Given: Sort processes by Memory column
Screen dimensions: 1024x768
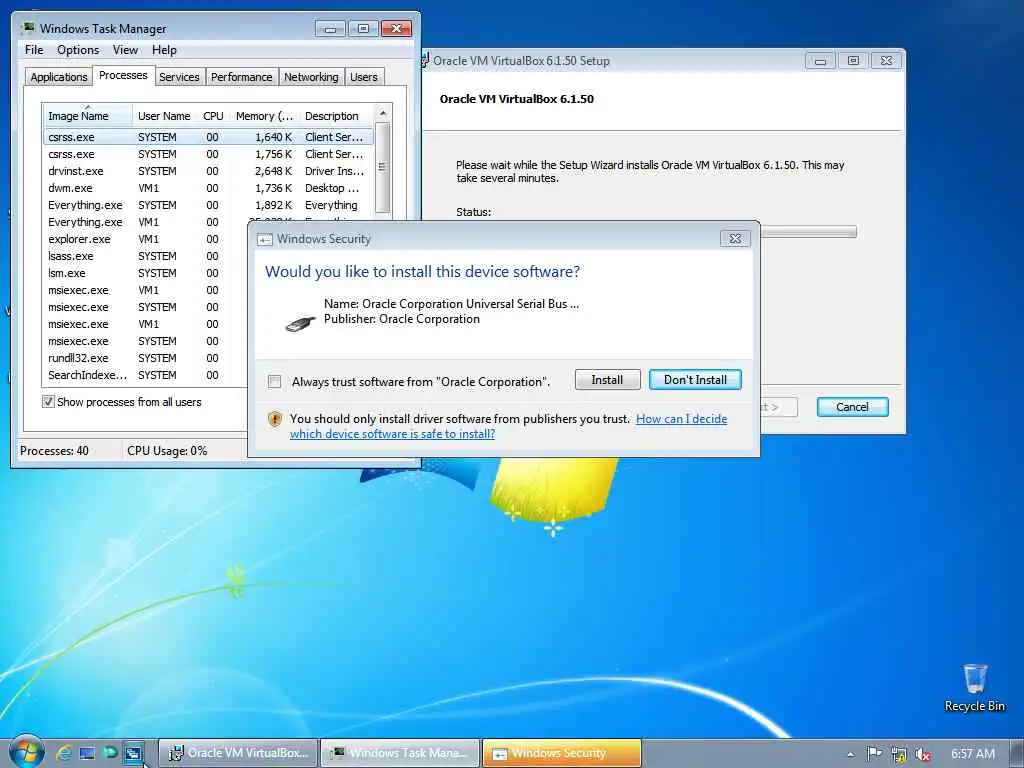Looking at the screenshot, I should coord(264,116).
